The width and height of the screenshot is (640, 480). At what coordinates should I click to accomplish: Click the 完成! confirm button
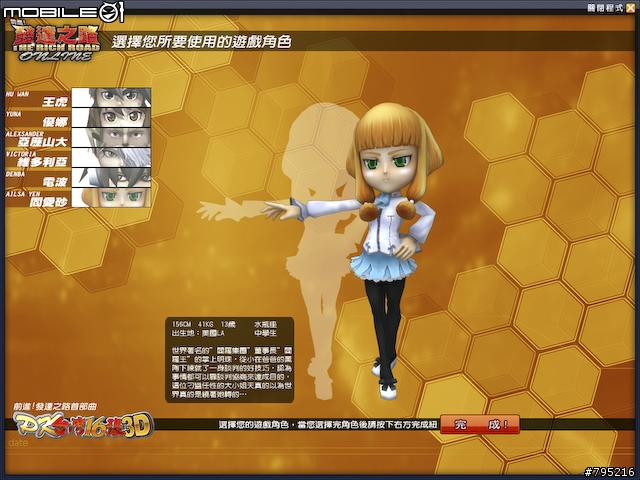pyautogui.click(x=480, y=424)
